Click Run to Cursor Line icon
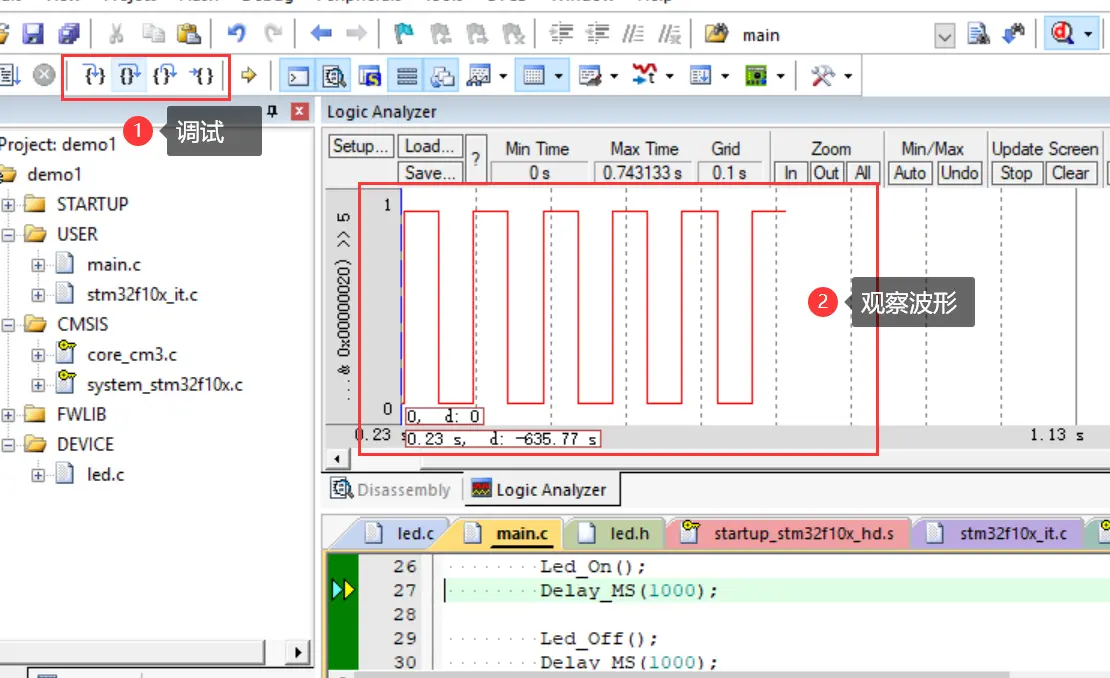Screen dimensions: 1110x678 click(201, 75)
